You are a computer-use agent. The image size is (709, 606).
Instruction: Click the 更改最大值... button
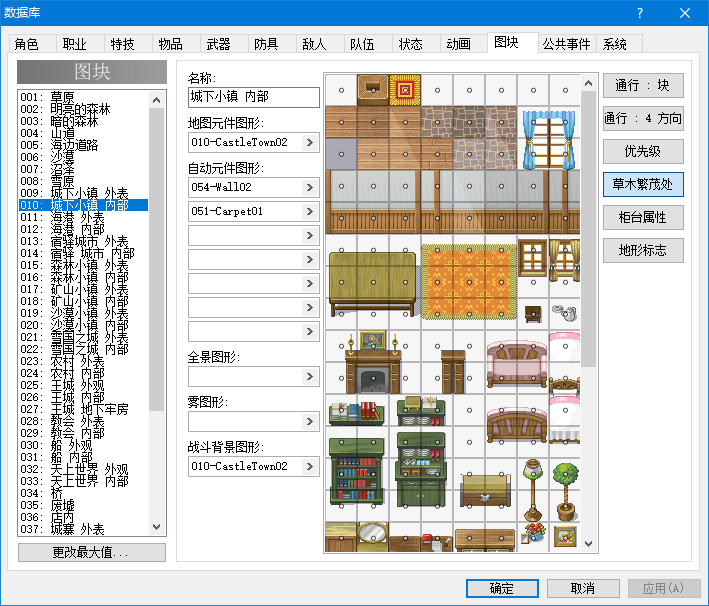92,552
